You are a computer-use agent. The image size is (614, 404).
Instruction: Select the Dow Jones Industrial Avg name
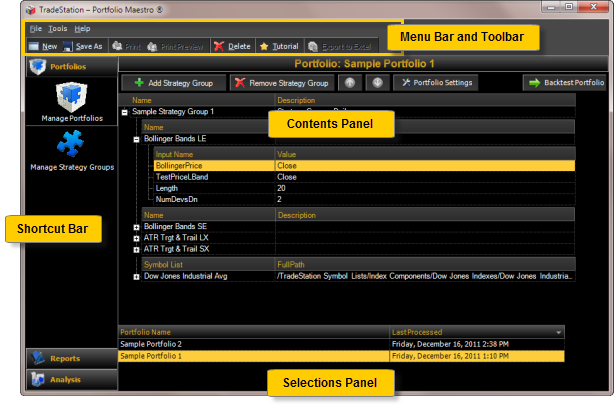185,276
